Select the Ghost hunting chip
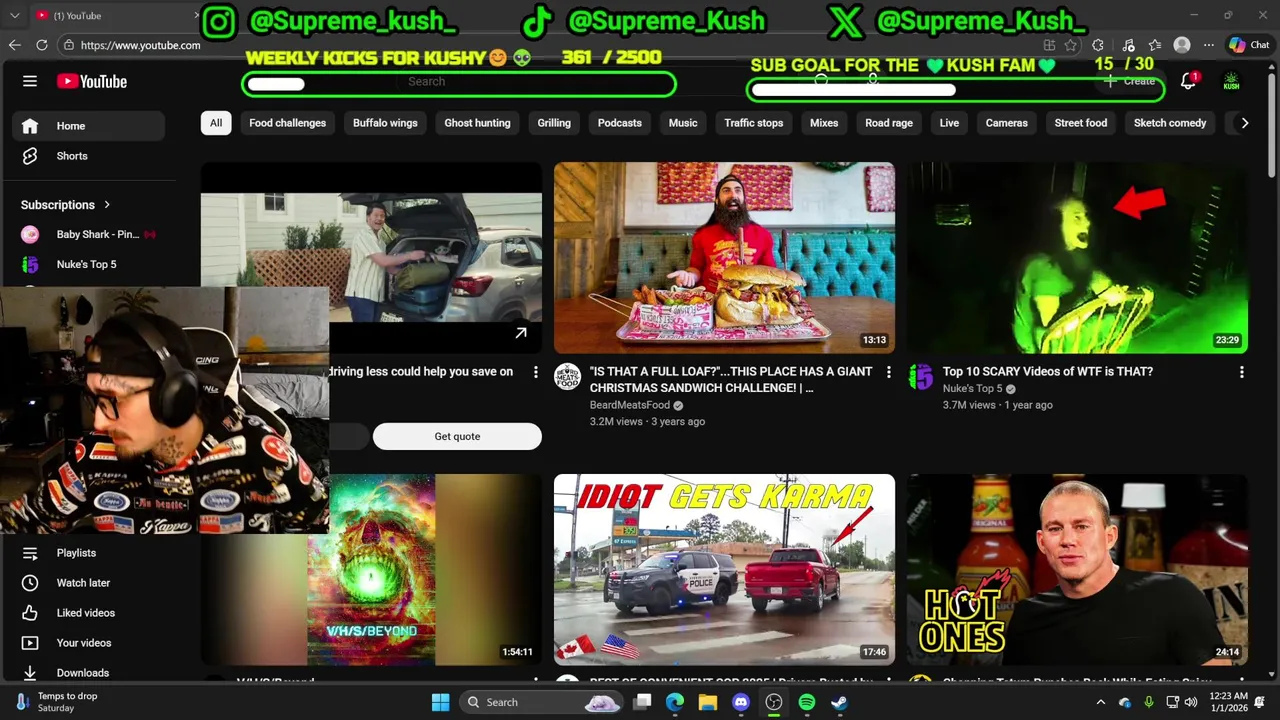Image resolution: width=1280 pixels, height=720 pixels. tap(477, 123)
